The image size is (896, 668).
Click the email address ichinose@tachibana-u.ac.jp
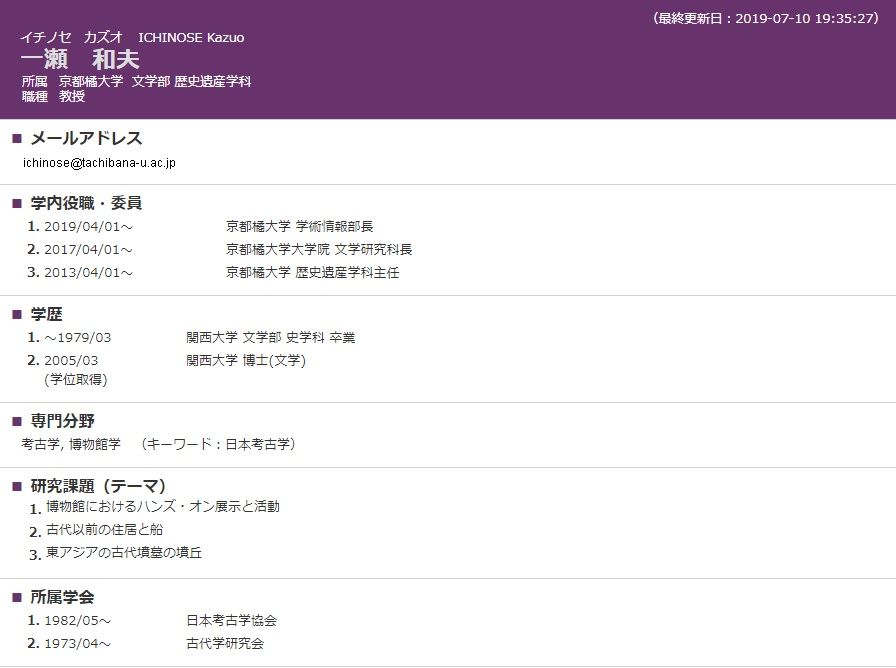[99, 162]
